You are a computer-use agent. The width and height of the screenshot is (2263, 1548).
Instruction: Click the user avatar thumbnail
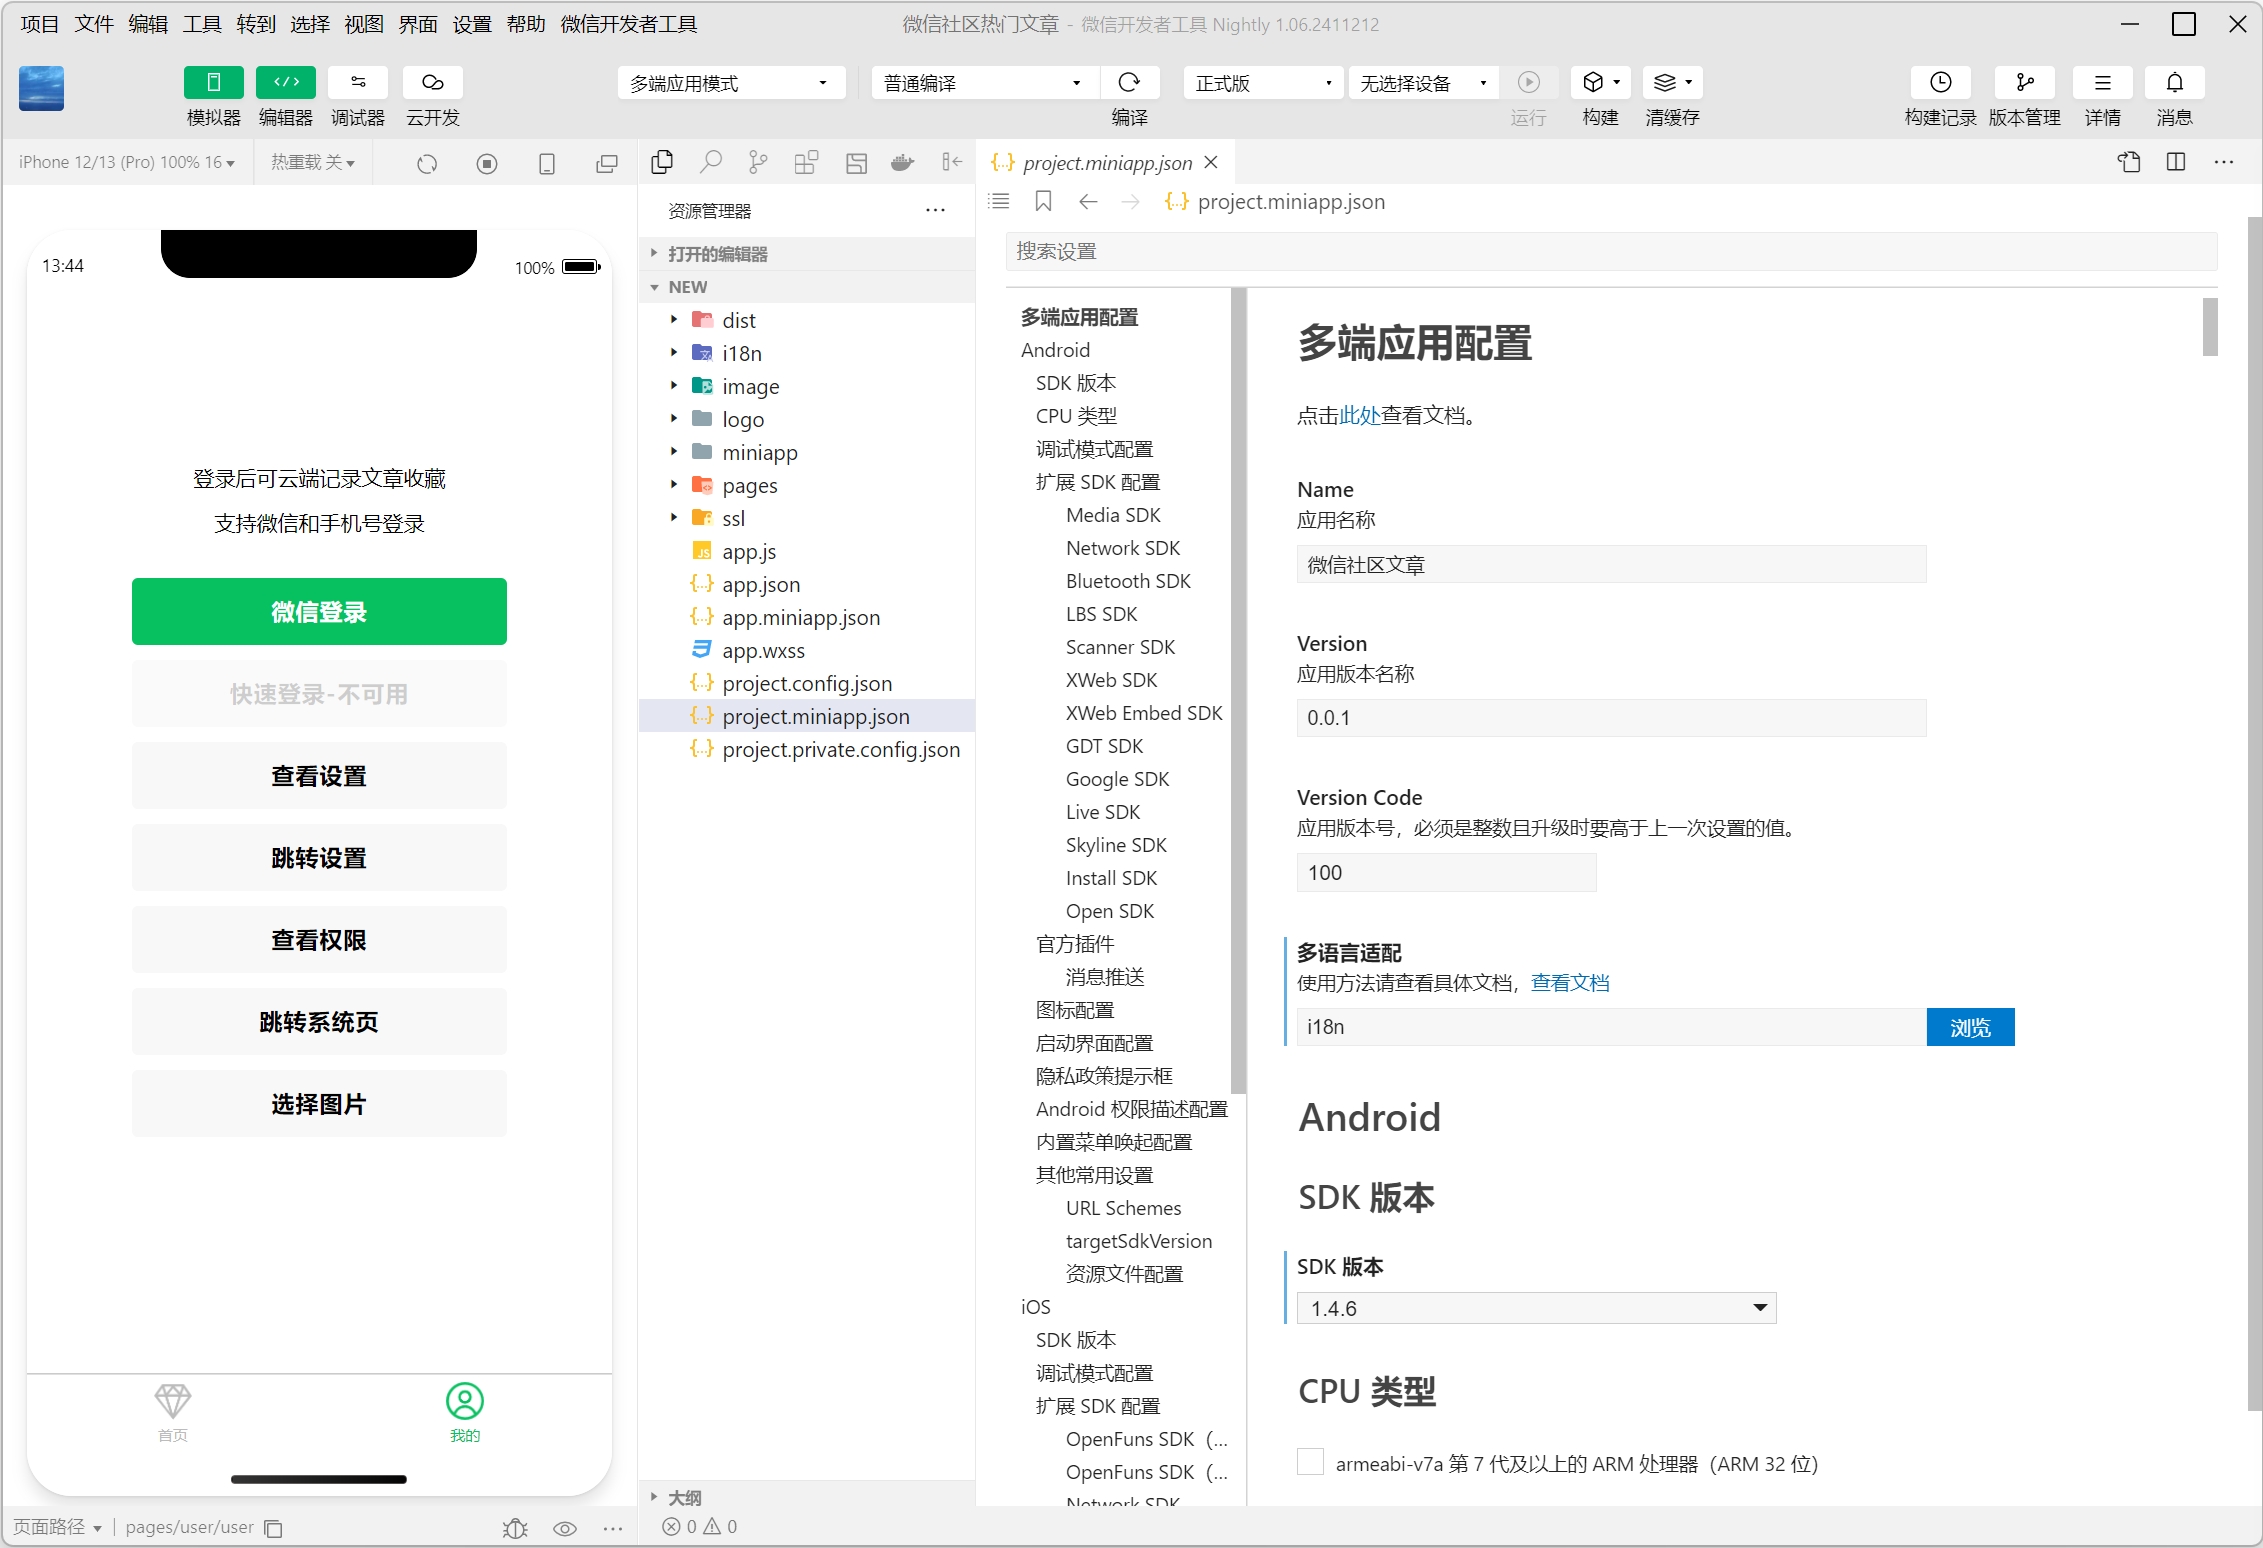42,88
